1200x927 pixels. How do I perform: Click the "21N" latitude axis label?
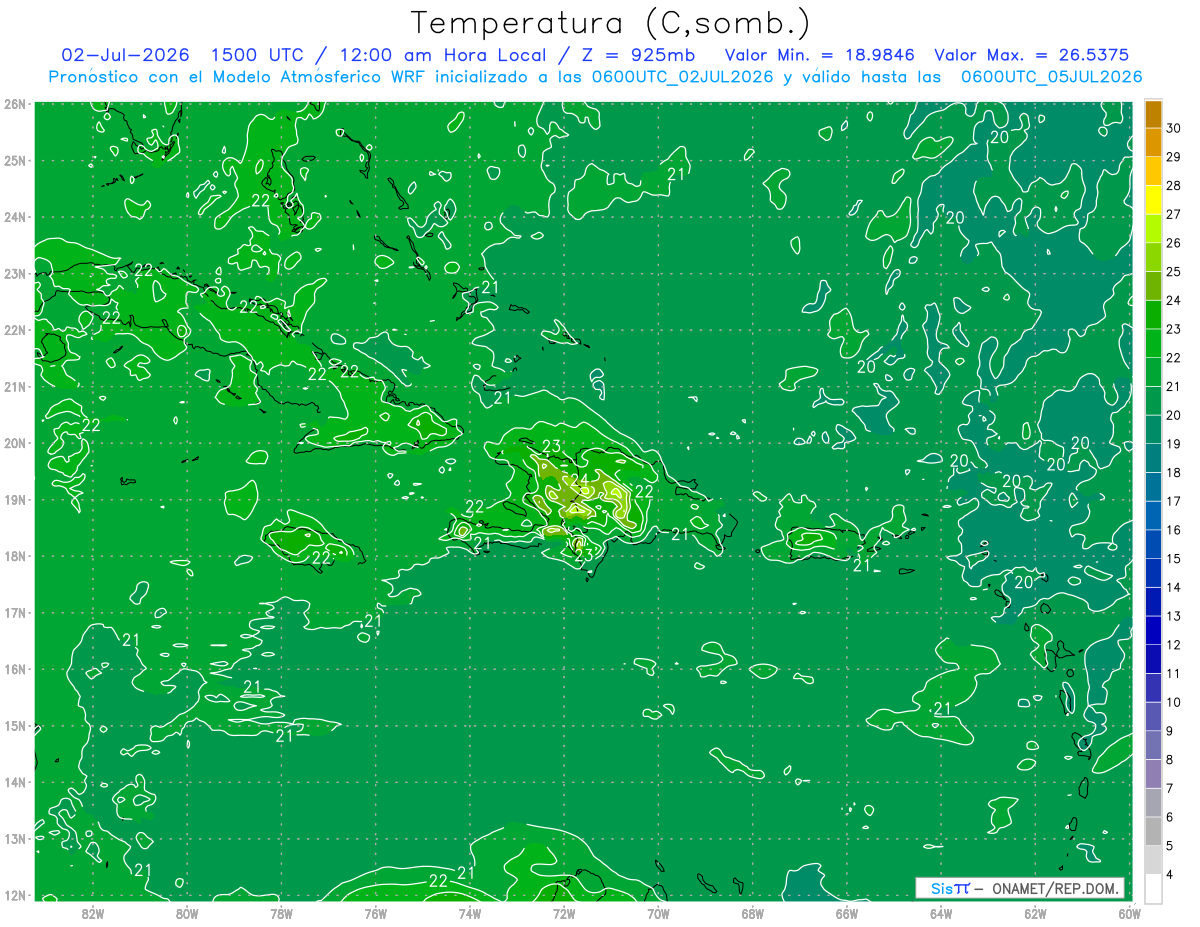tap(14, 386)
